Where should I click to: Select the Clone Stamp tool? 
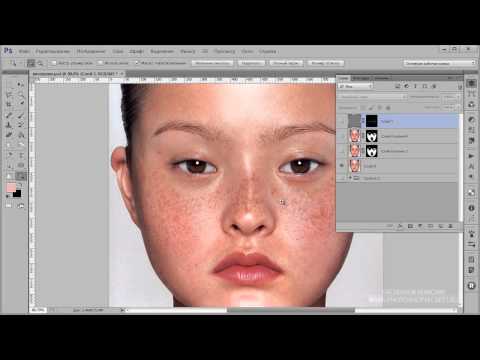click(x=9, y=125)
